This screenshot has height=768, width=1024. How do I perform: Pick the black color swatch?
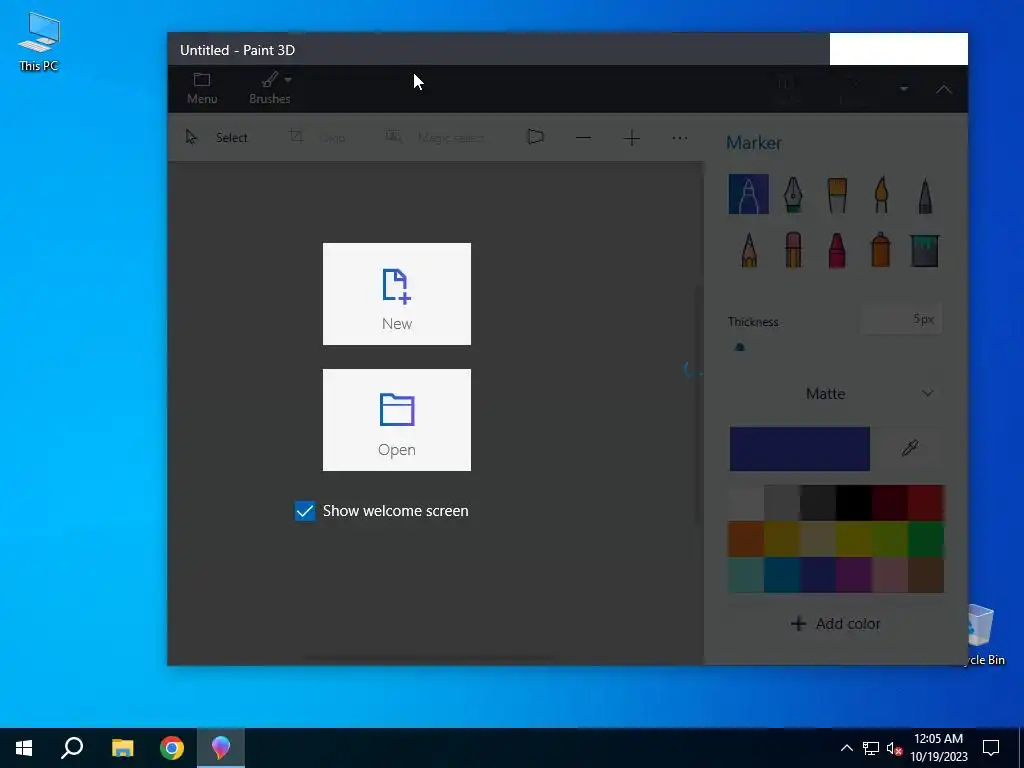tap(854, 503)
